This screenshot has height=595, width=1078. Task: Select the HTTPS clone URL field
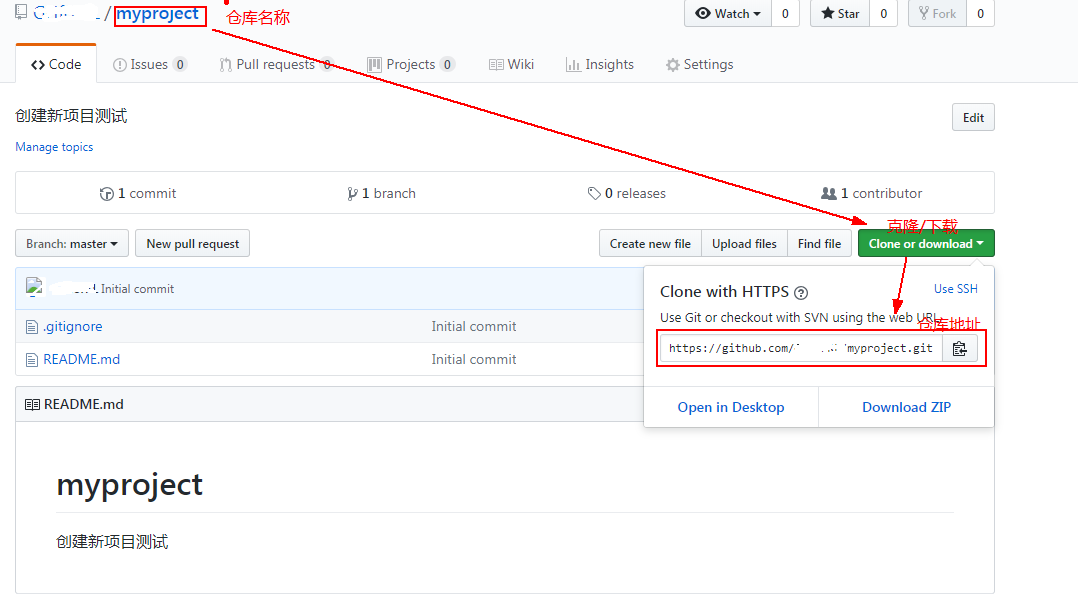pyautogui.click(x=801, y=349)
